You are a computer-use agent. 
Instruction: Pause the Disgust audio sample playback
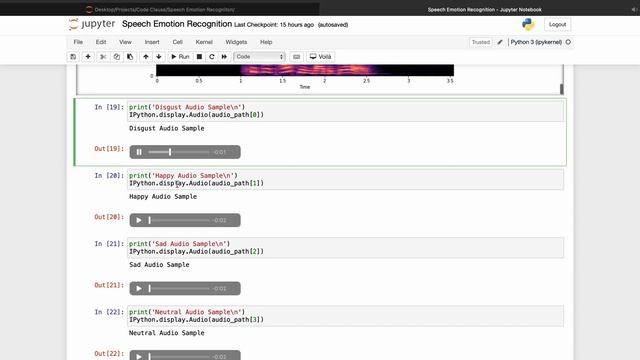coord(139,152)
